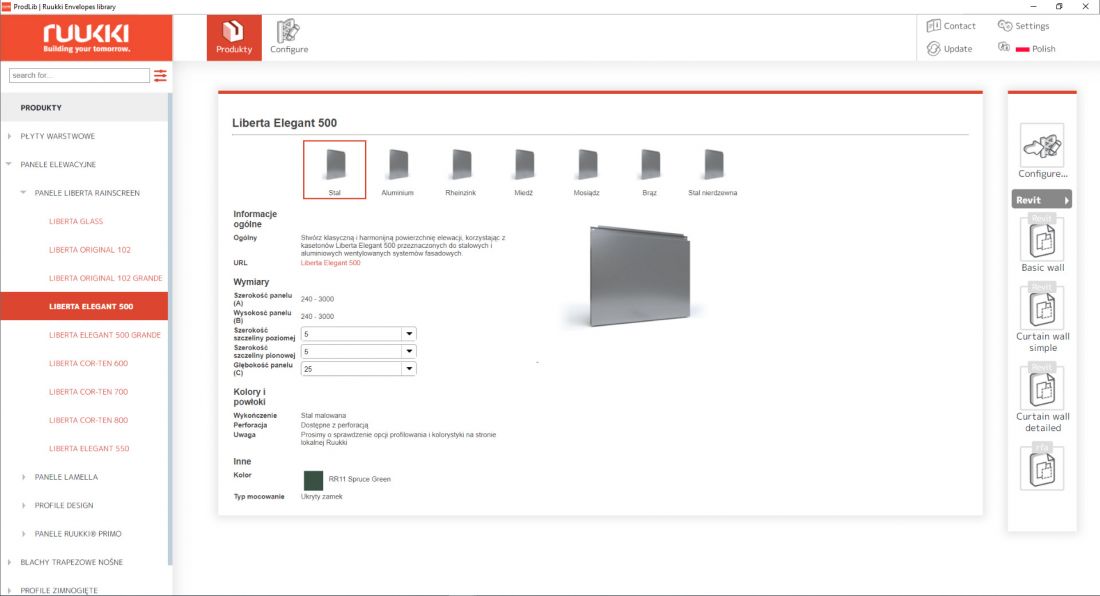The width and height of the screenshot is (1100, 596).
Task: Click the RR11 Spruce Green color swatch
Action: [313, 480]
